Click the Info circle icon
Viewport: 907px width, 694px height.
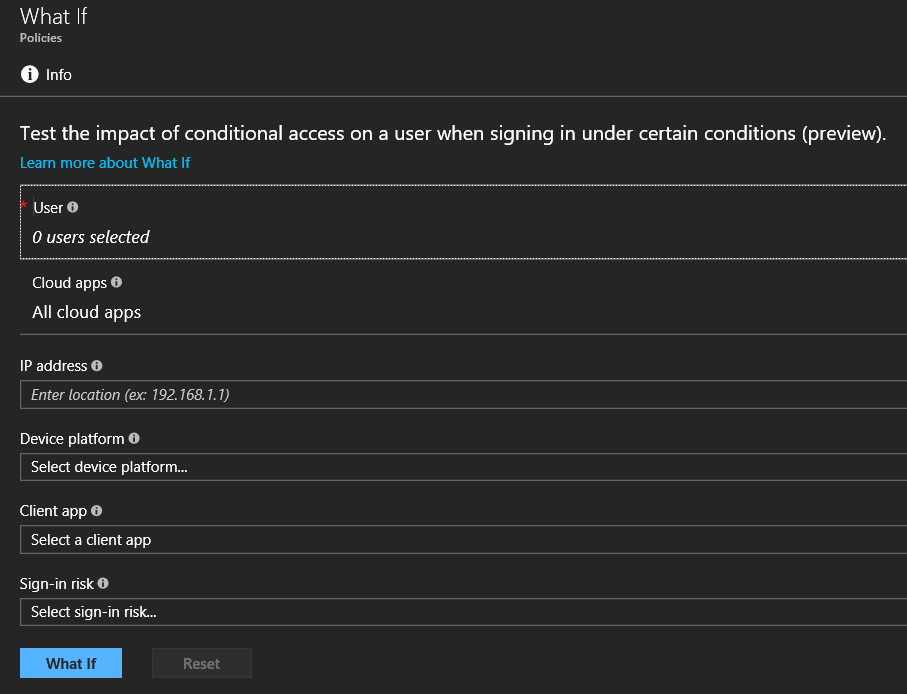click(x=30, y=74)
